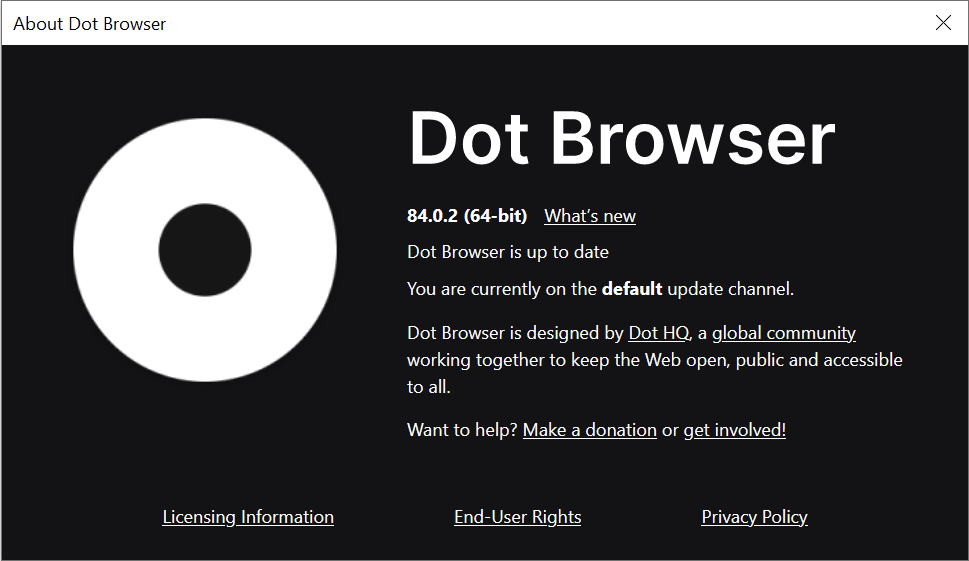This screenshot has width=969, height=561.
Task: Click "Dot Browser is up to date" status
Action: 507,252
